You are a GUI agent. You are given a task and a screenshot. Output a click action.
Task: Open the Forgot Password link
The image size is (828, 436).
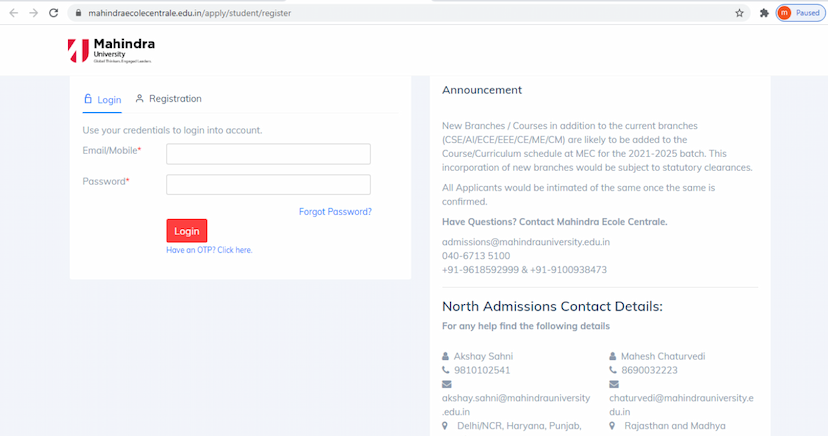(x=335, y=212)
